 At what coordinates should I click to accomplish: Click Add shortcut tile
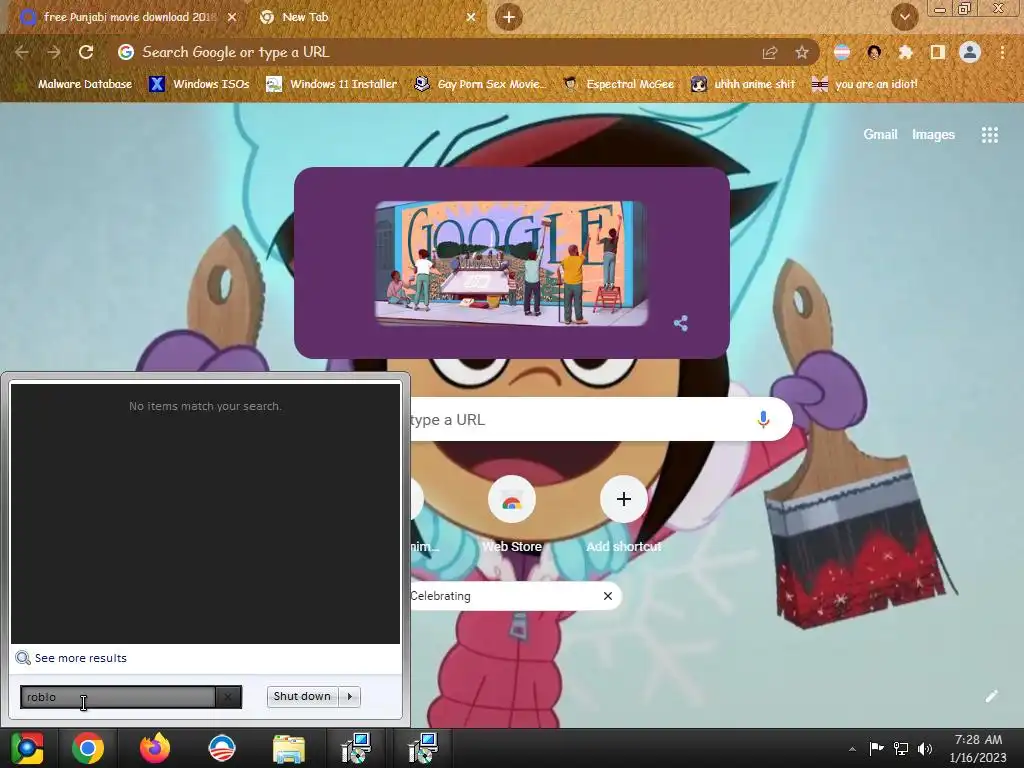pos(624,514)
